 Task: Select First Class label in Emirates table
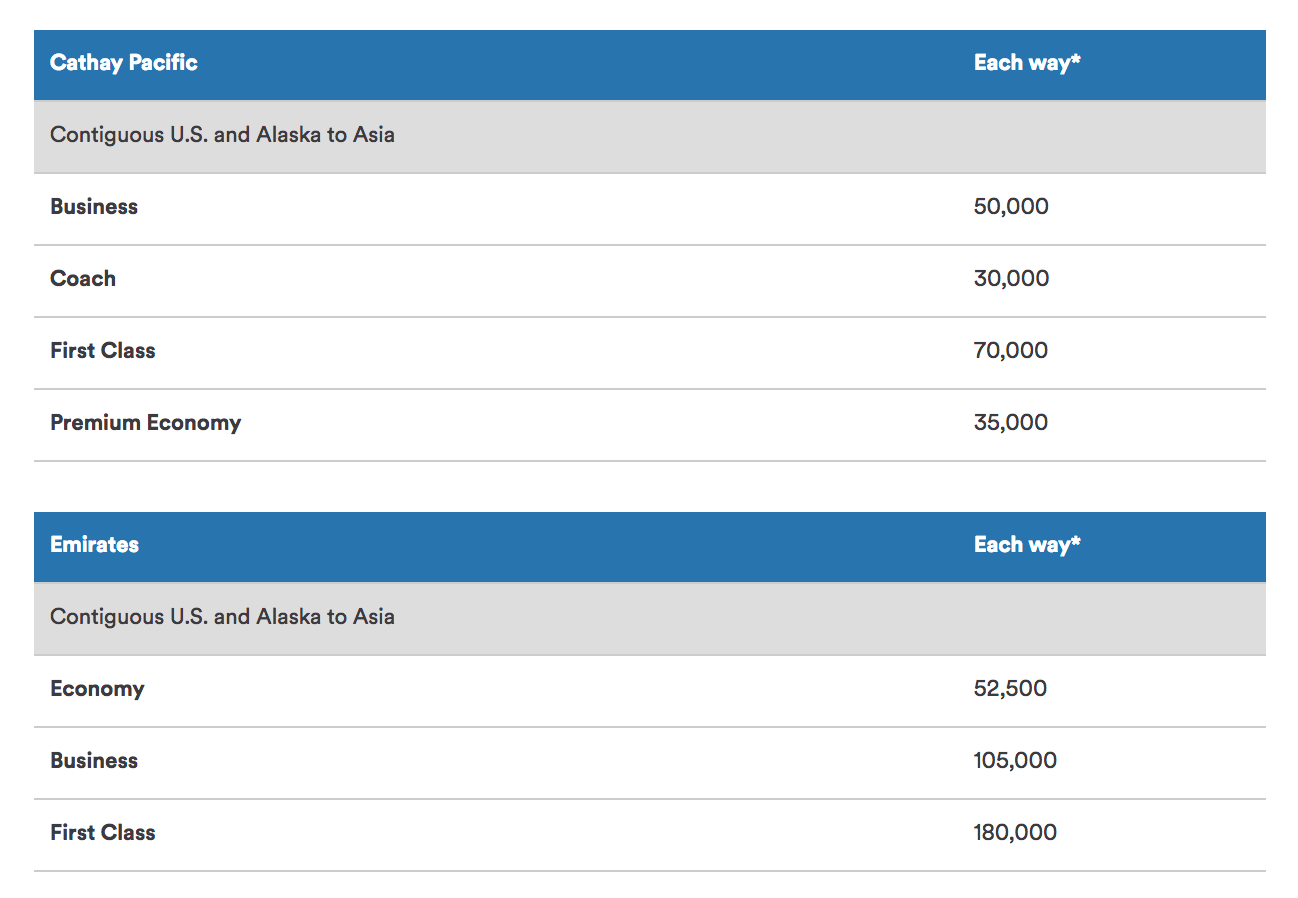[103, 833]
